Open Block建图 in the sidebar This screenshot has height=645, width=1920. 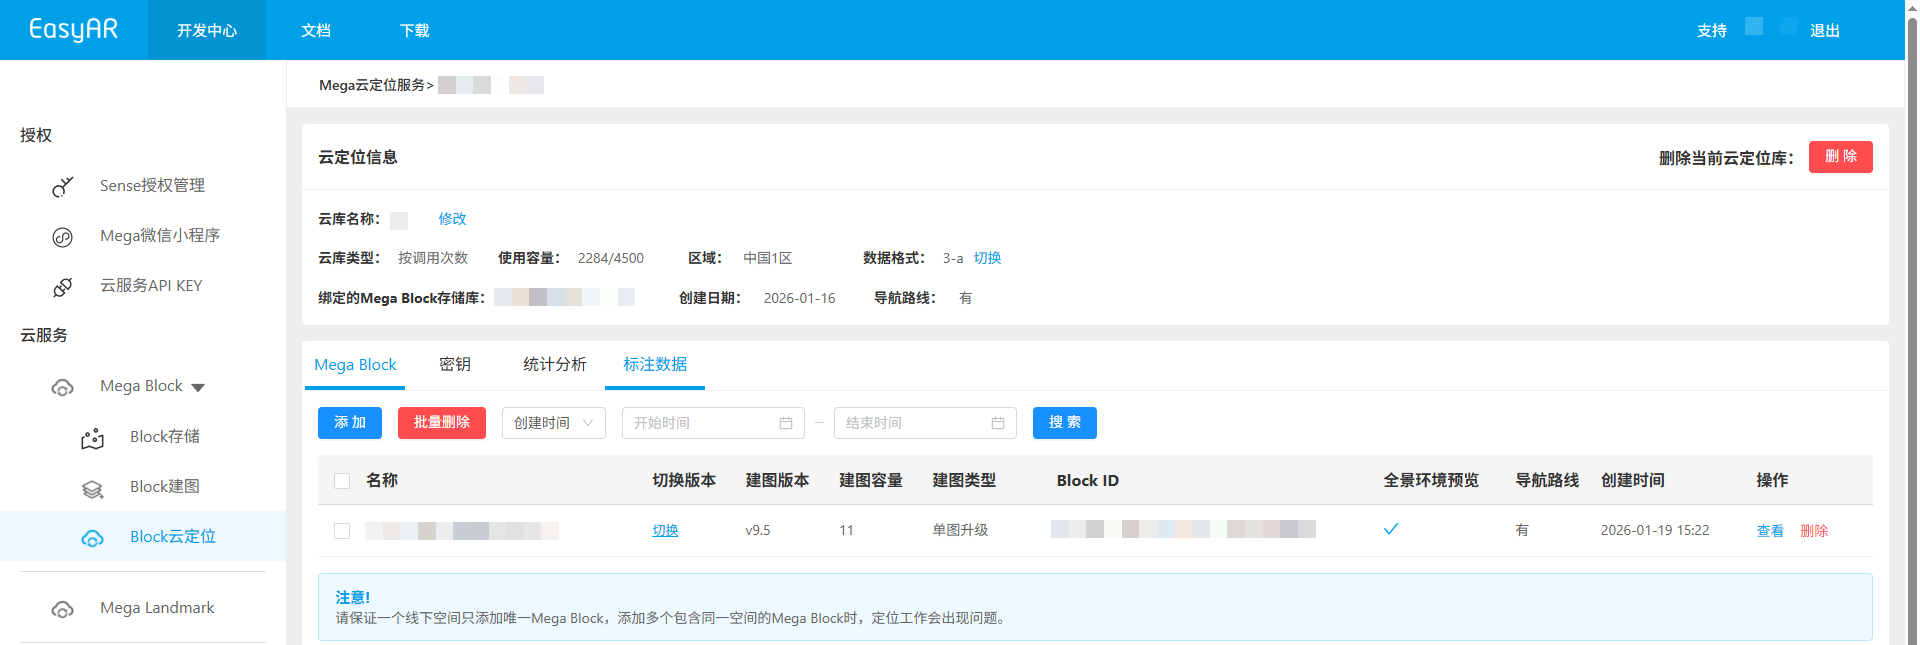click(165, 487)
